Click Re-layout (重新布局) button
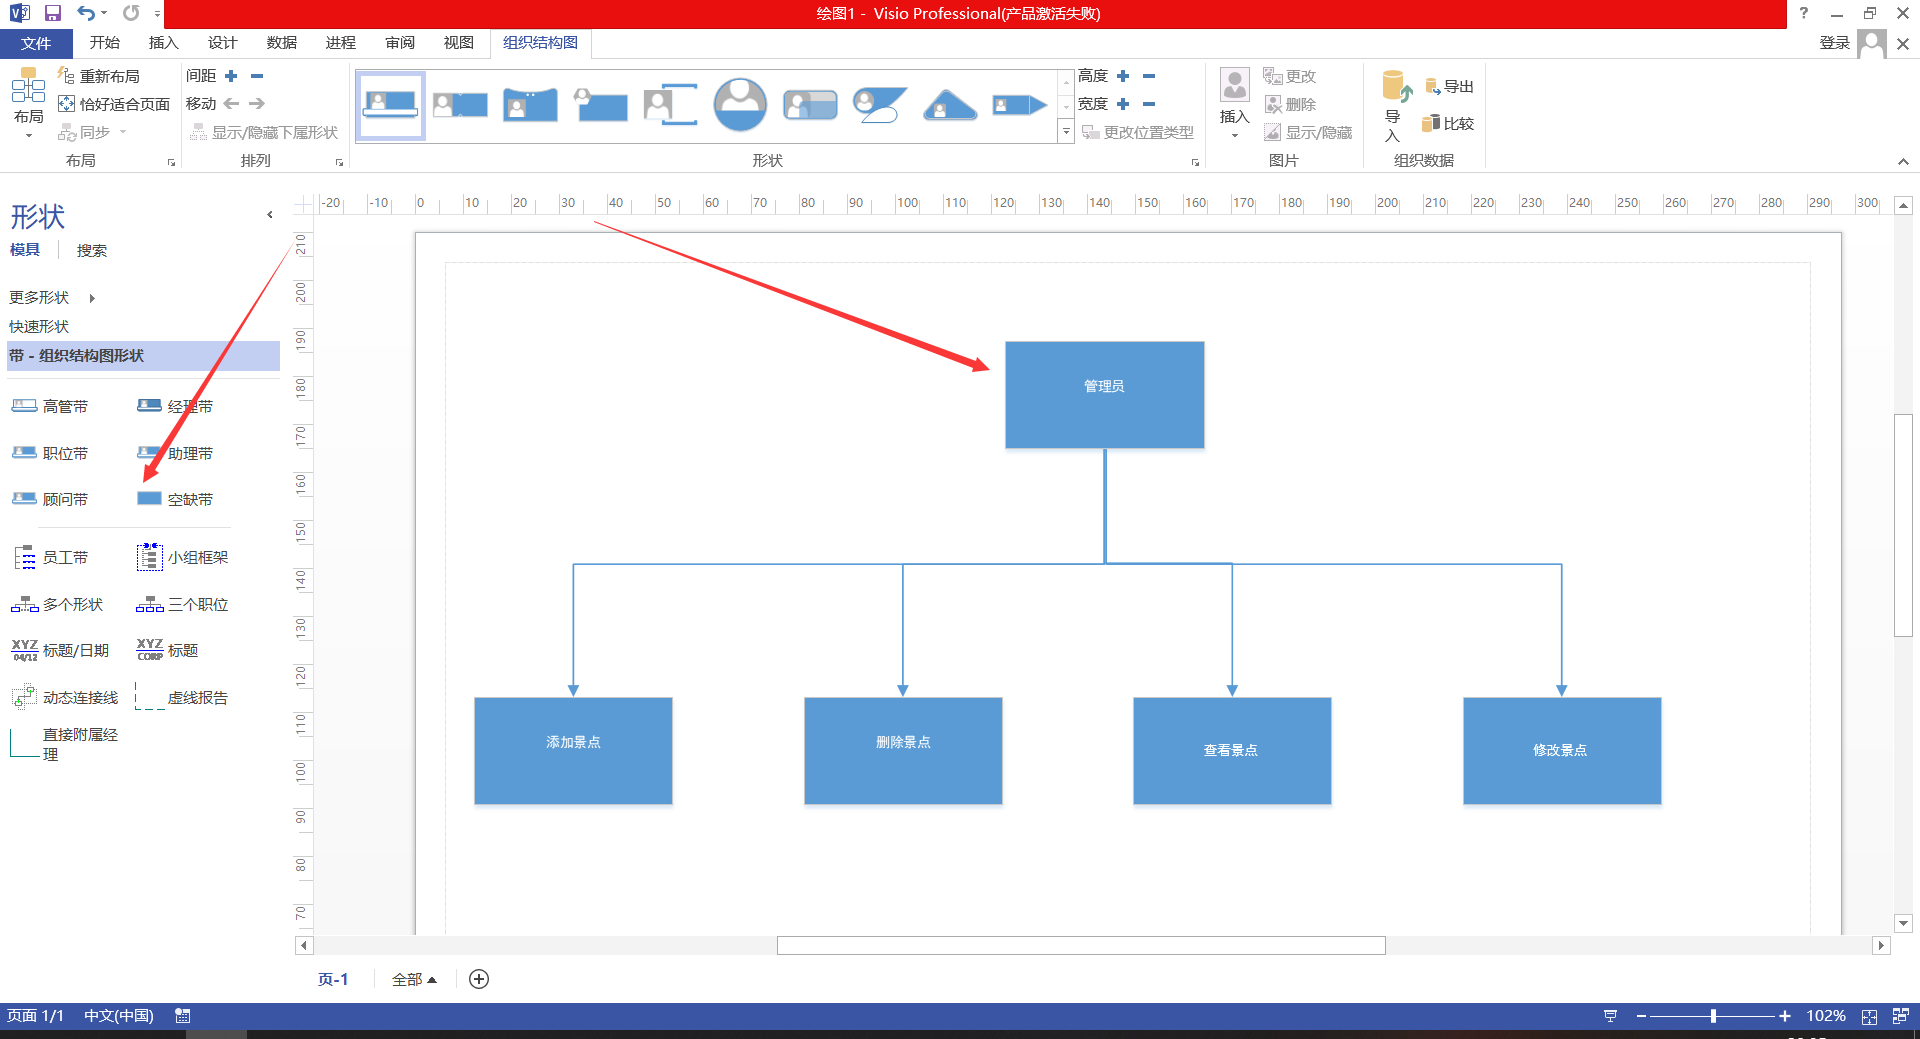1920x1039 pixels. point(99,76)
